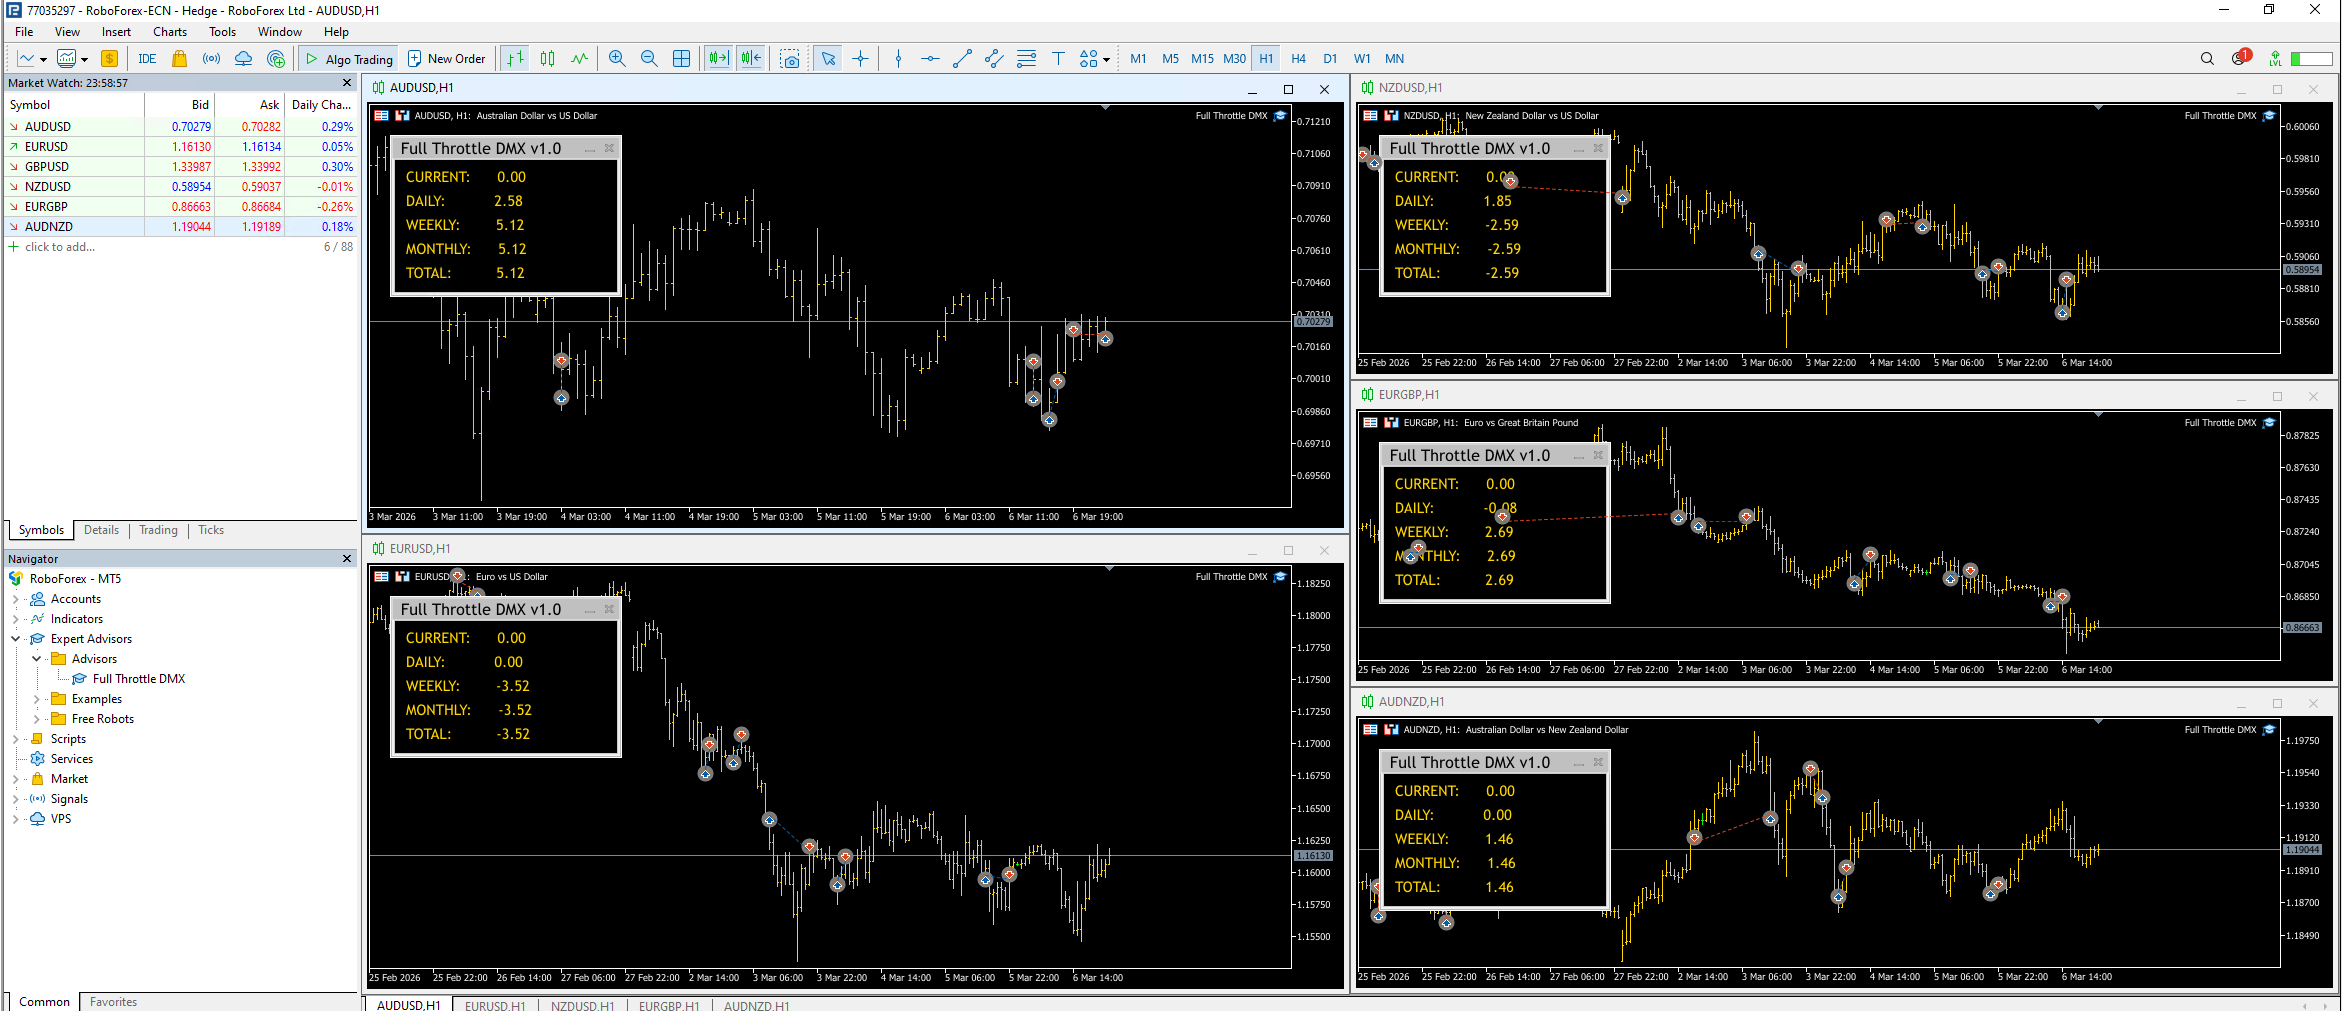Image resolution: width=2343 pixels, height=1011 pixels.
Task: Select the text label tool
Action: (1058, 59)
